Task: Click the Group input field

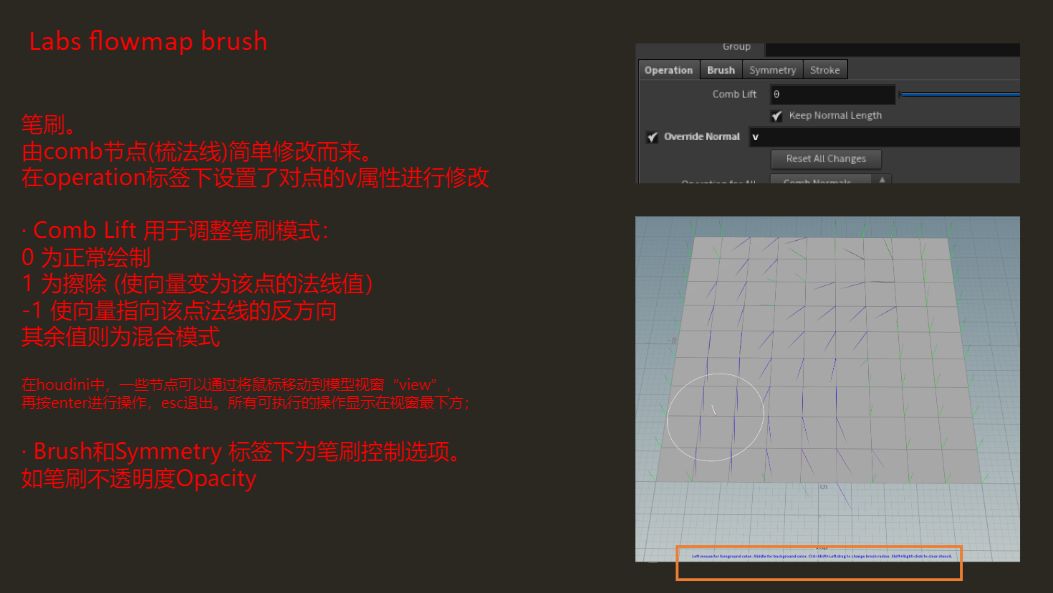Action: [892, 49]
